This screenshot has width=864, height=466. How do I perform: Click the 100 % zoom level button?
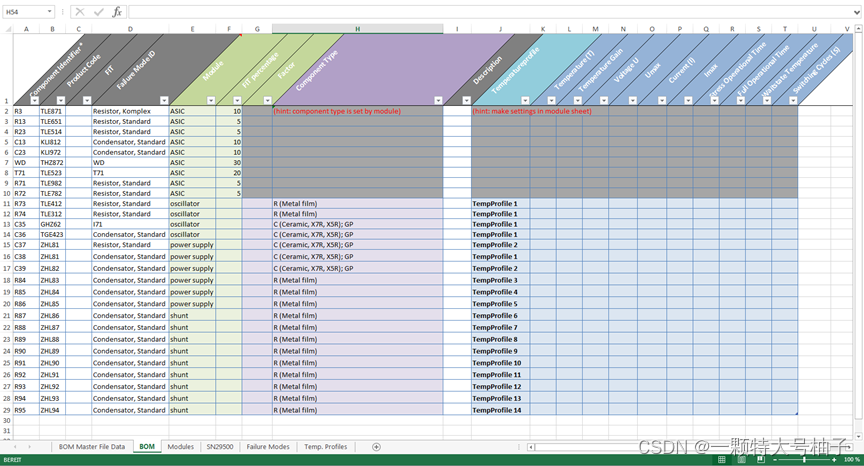pos(851,459)
